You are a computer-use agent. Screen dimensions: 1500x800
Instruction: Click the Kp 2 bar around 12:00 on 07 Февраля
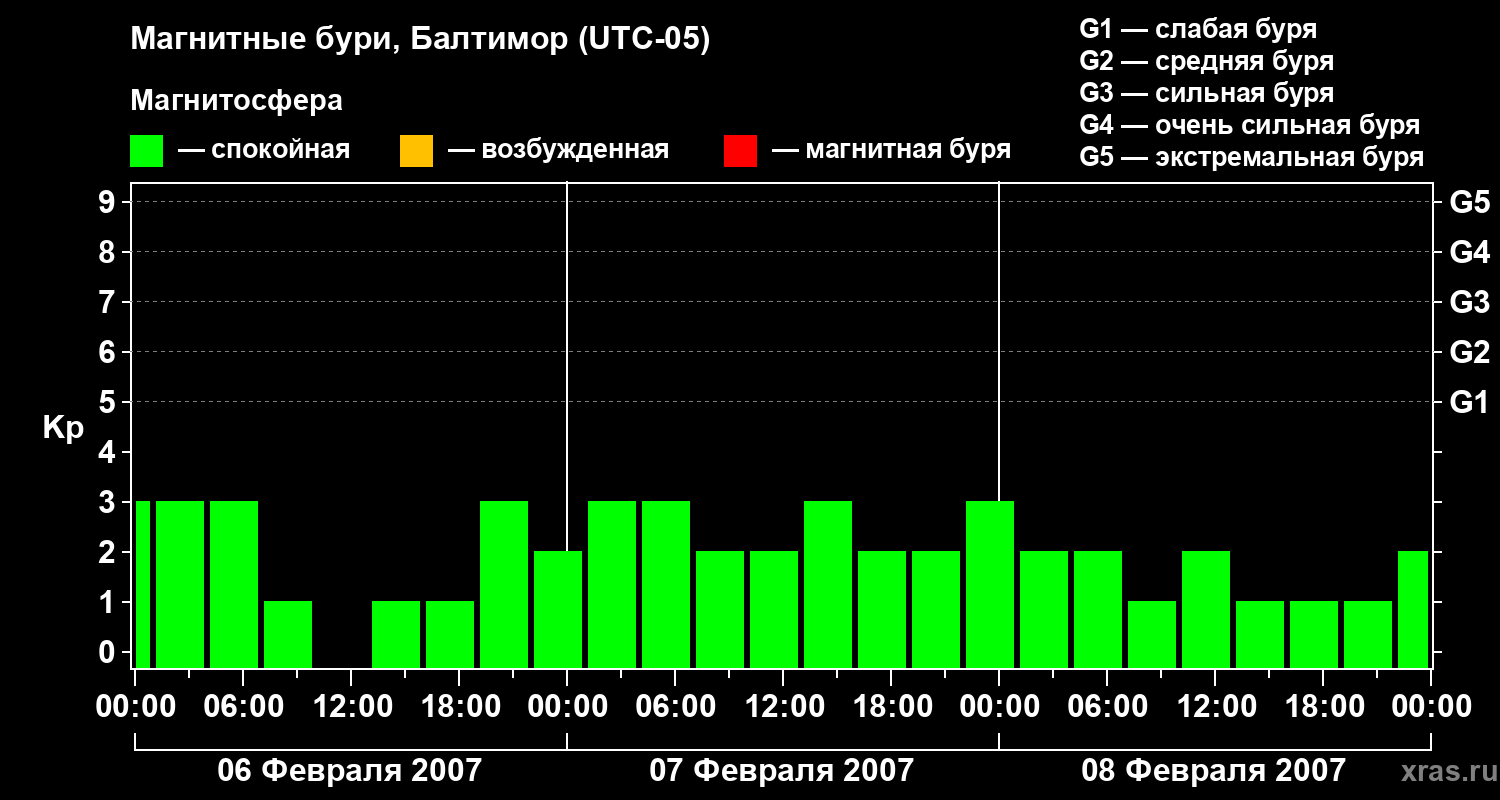coord(774,609)
